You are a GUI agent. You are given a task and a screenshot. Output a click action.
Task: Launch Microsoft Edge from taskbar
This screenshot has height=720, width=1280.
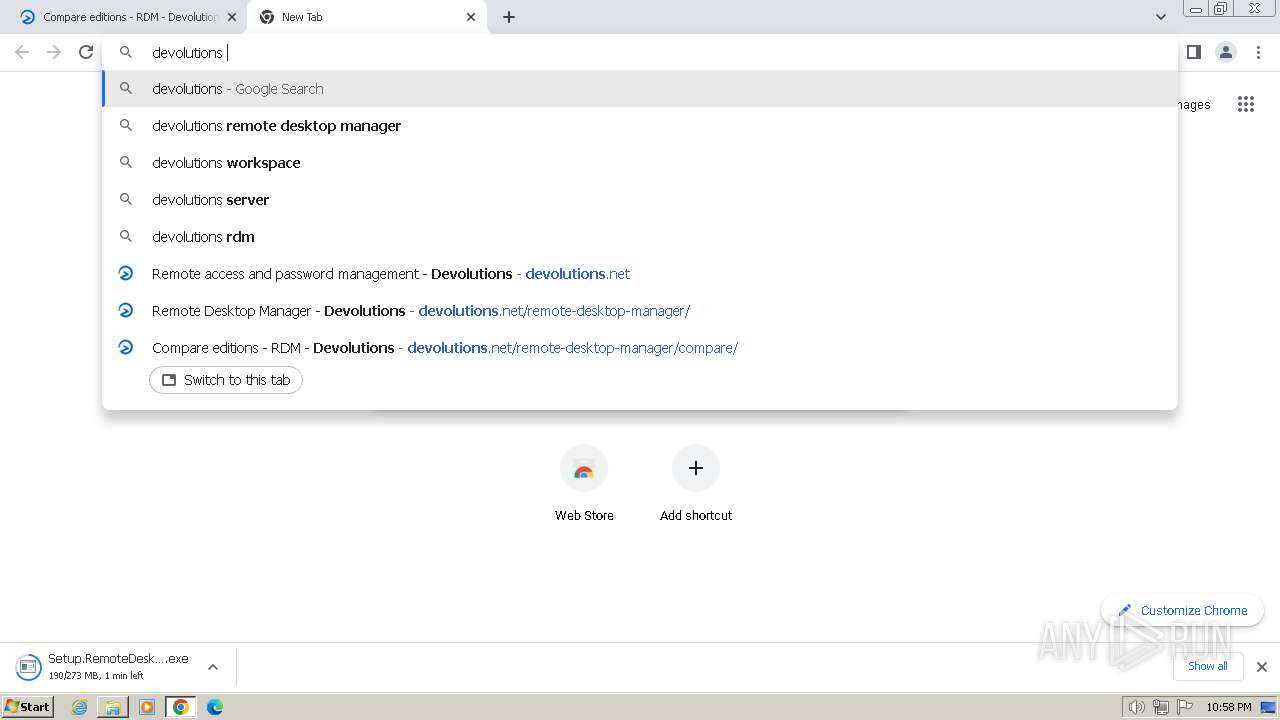(215, 707)
